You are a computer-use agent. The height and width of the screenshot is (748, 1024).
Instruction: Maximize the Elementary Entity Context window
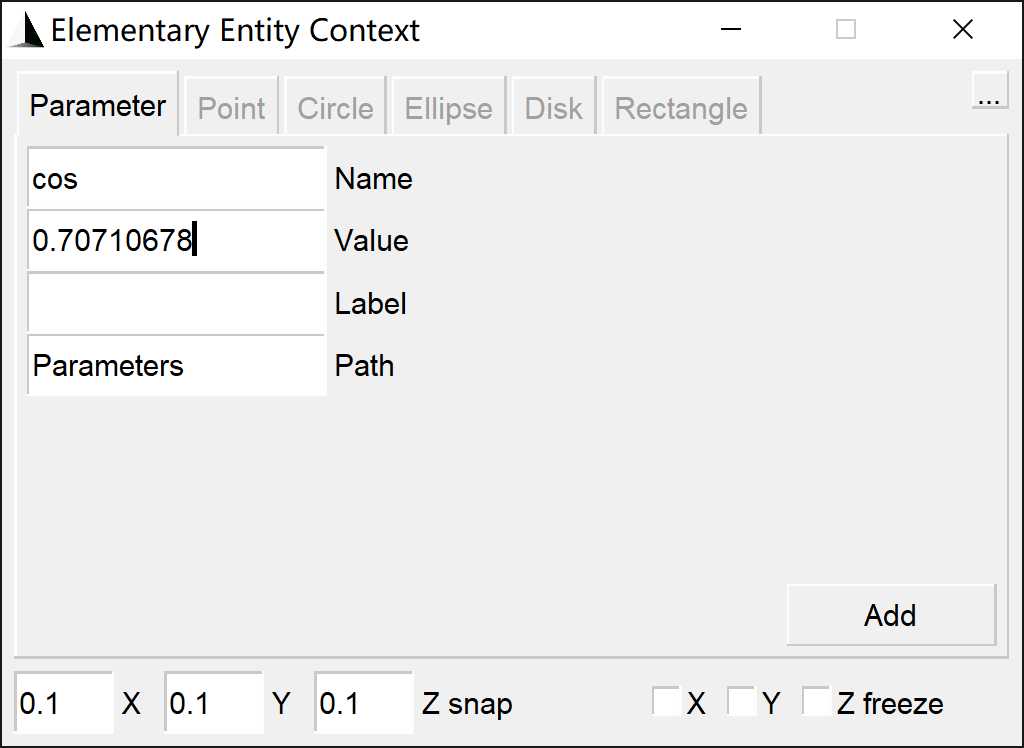pos(846,30)
